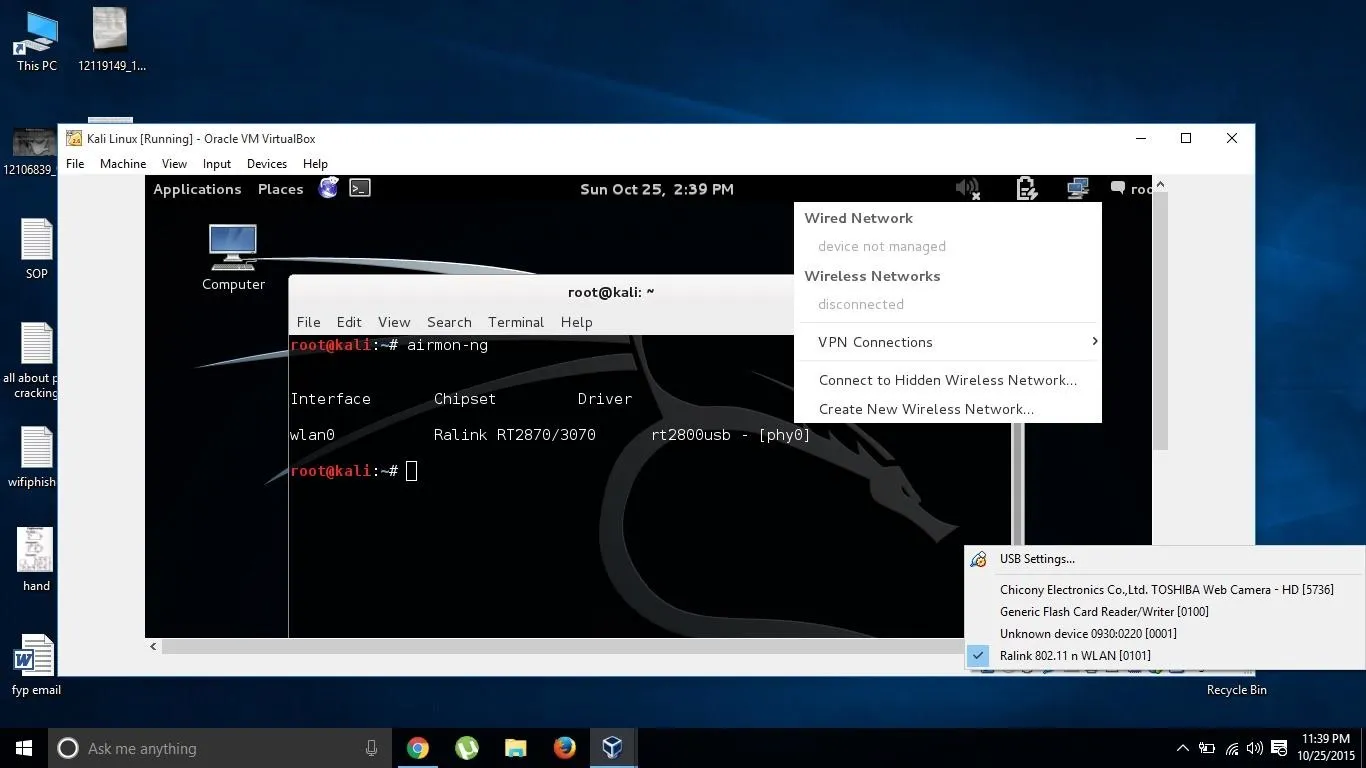Click the battery status icon in Kali panel
The image size is (1366, 768).
coord(1025,188)
